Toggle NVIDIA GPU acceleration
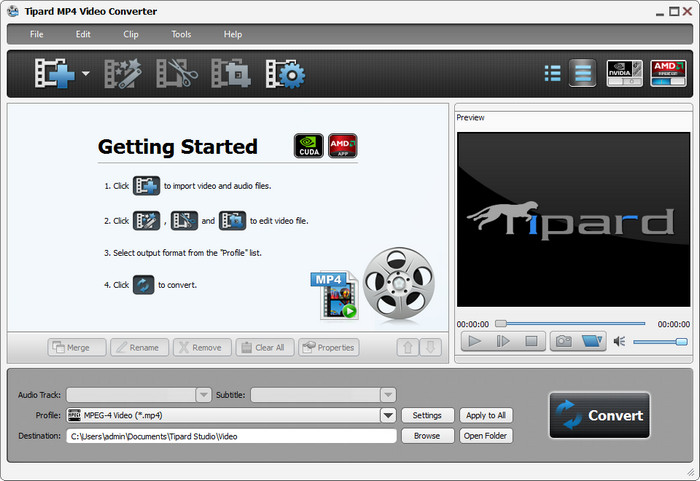This screenshot has height=481, width=700. (624, 73)
